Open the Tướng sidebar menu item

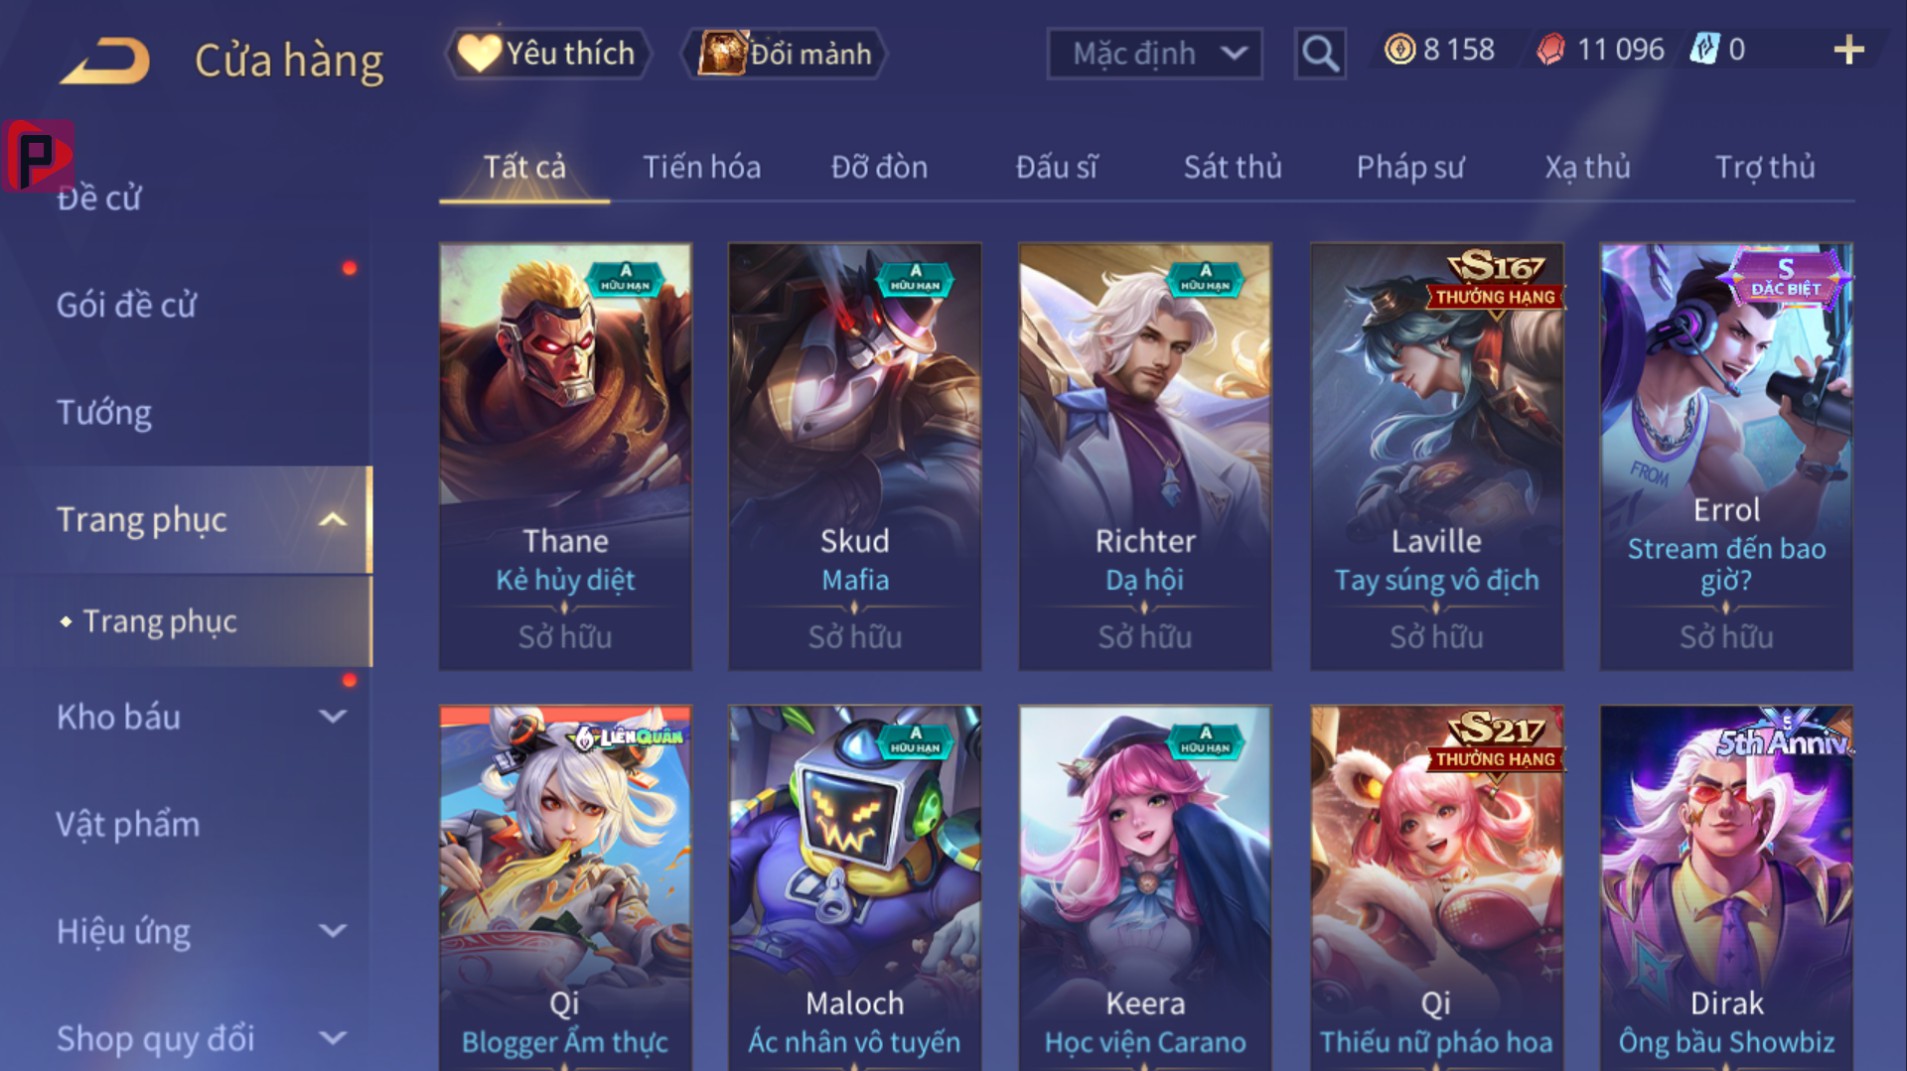[104, 412]
